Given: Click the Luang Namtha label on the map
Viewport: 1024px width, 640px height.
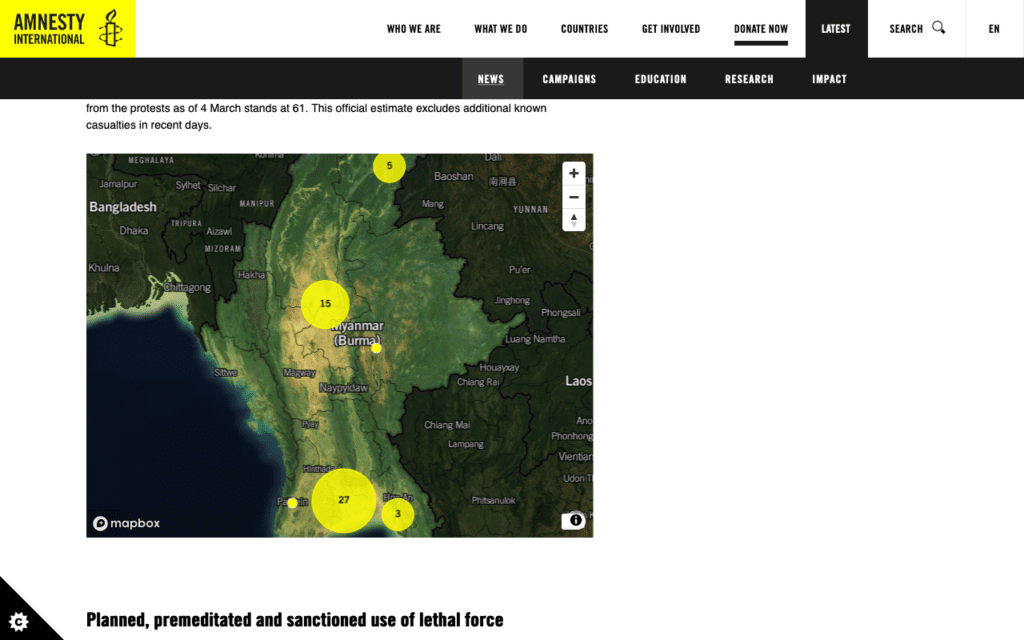Looking at the screenshot, I should point(535,339).
